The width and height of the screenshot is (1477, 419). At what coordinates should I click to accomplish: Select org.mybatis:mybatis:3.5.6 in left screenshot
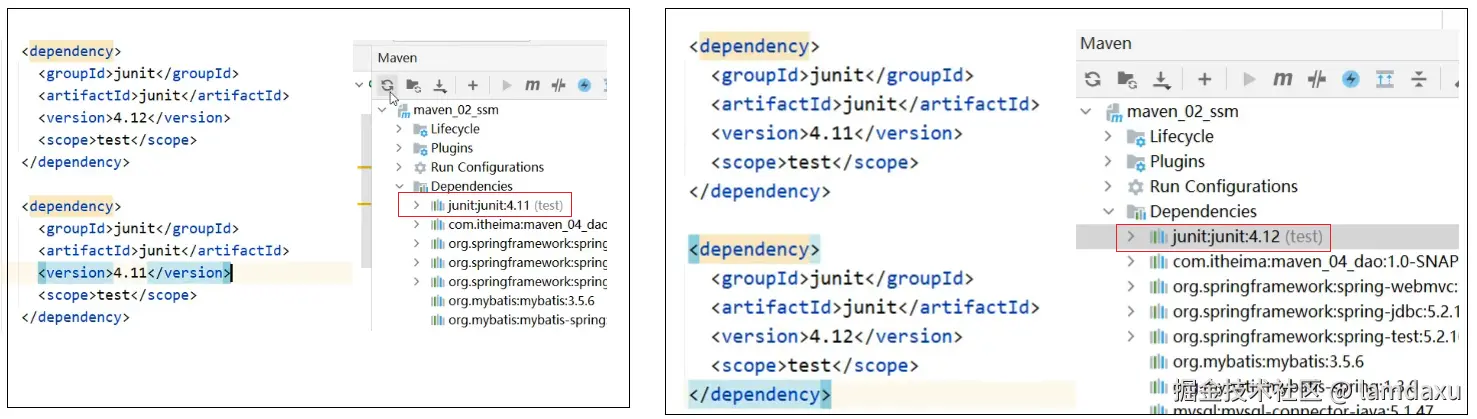tap(489, 301)
